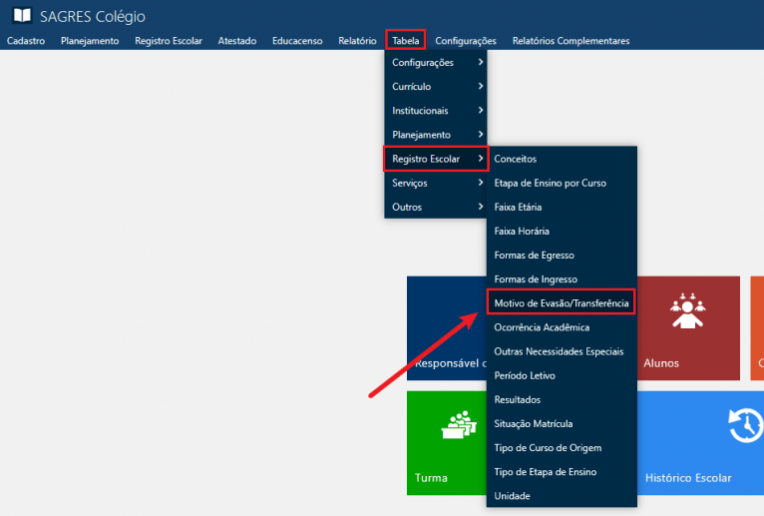Viewport: 764px width, 516px height.
Task: Open the Tabela menu
Action: point(406,41)
